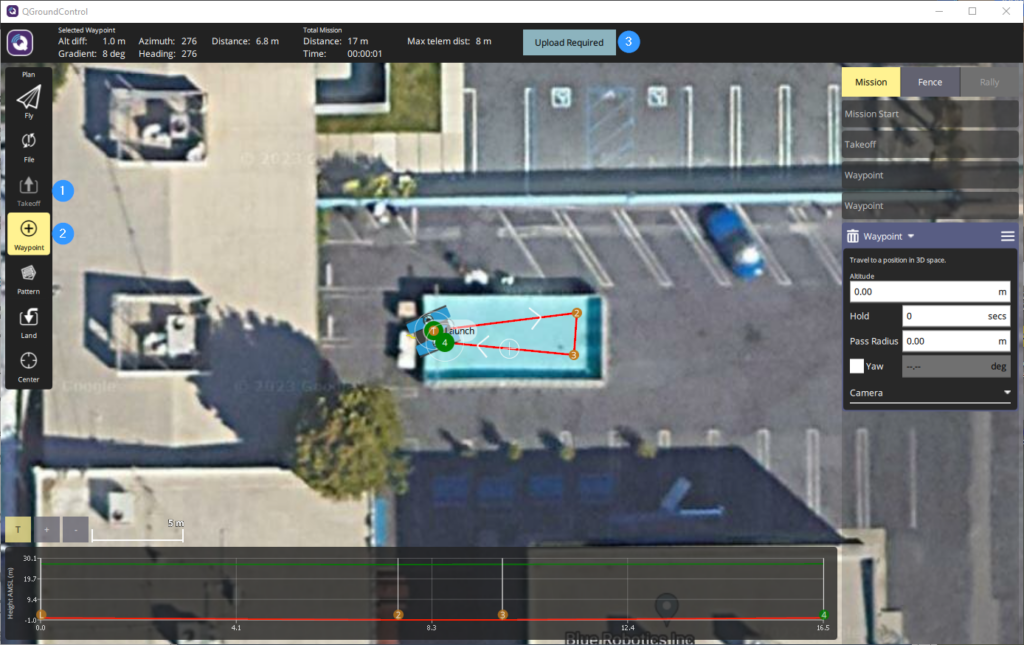1024x645 pixels.
Task: Toggle the terrain T button
Action: (16, 529)
